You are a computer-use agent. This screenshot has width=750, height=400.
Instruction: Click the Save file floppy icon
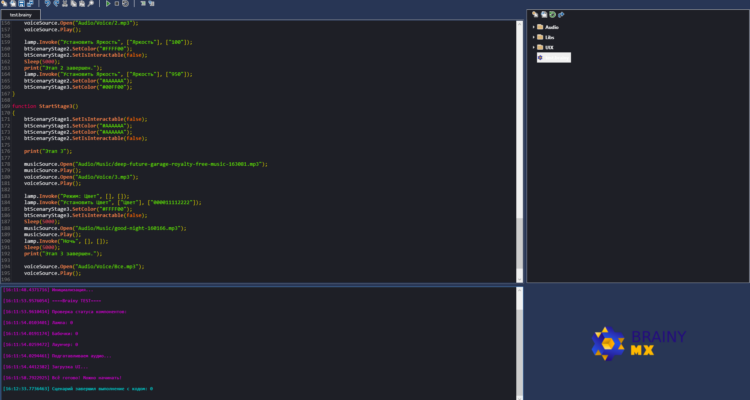(22, 3)
